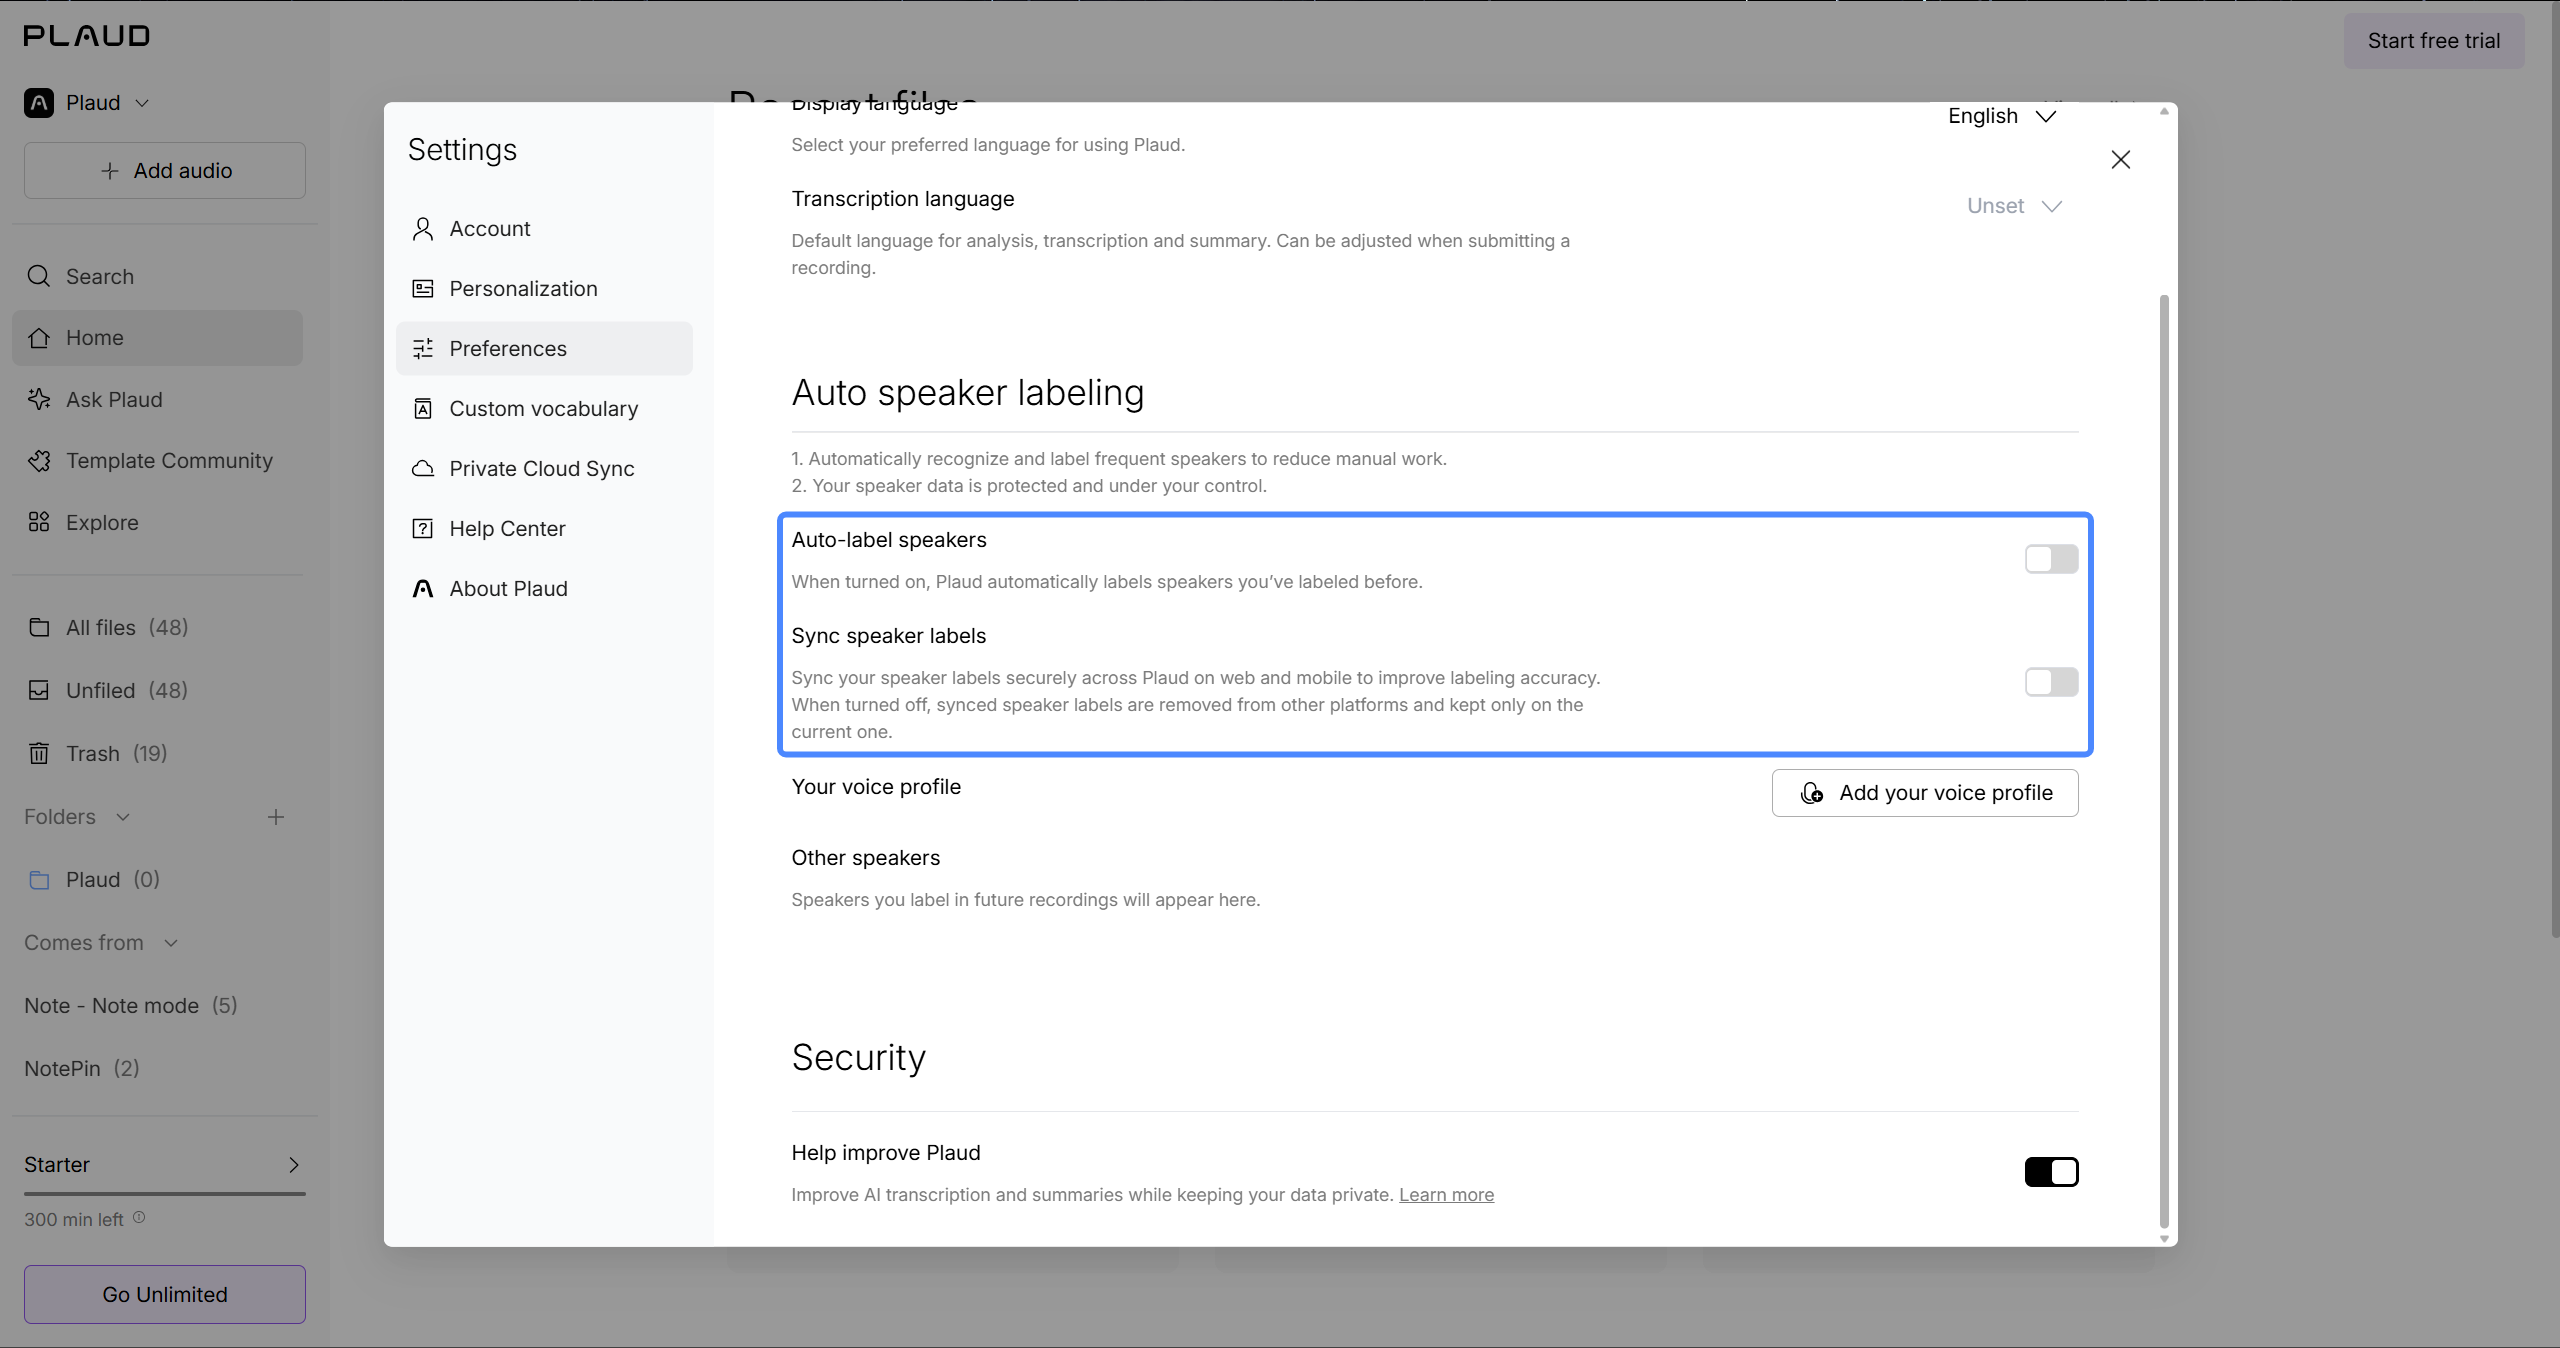Click the About Plaud logo icon
The height and width of the screenshot is (1348, 2560).
(x=423, y=589)
